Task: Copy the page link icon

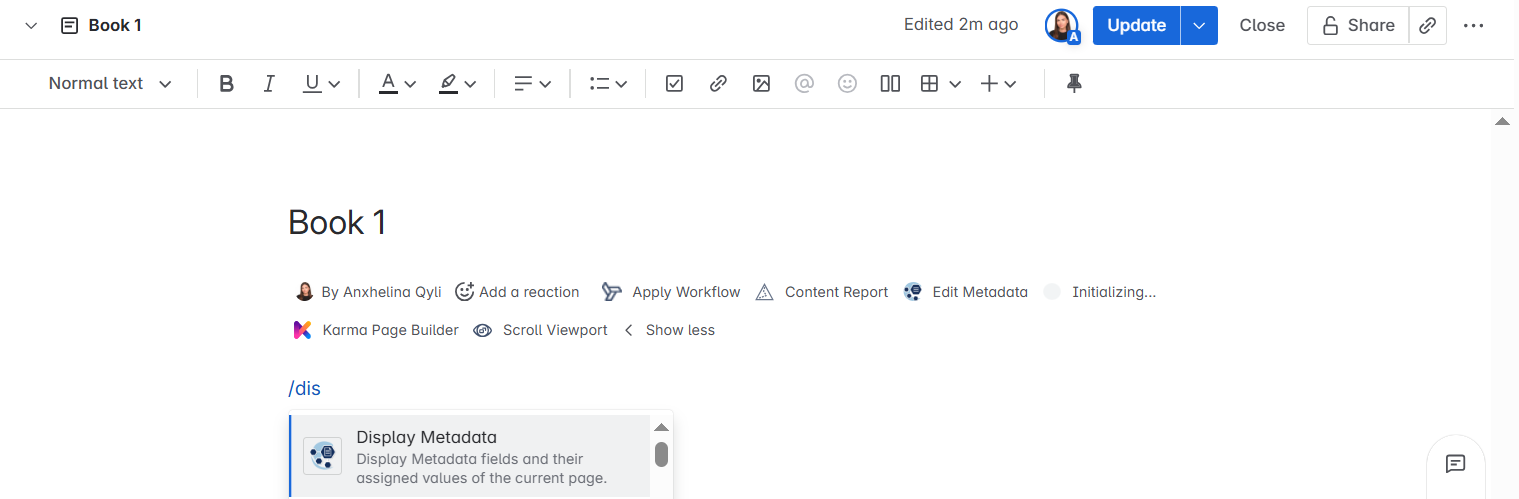Action: [1428, 26]
